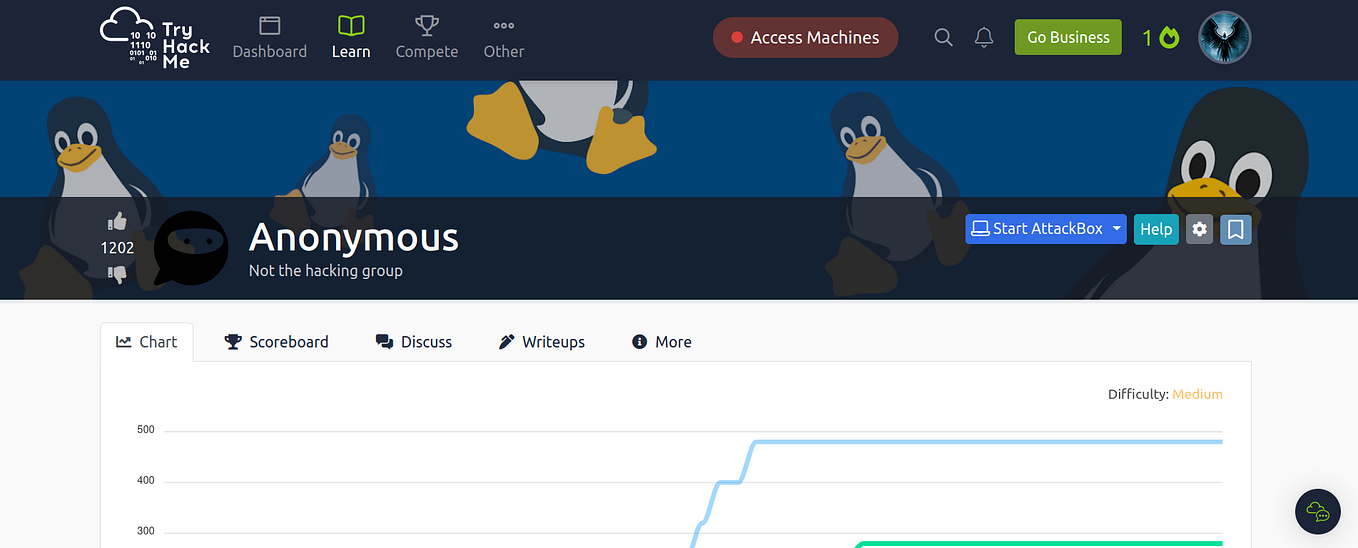Bookmark the Anonymous room
The image size is (1358, 548).
(1236, 229)
